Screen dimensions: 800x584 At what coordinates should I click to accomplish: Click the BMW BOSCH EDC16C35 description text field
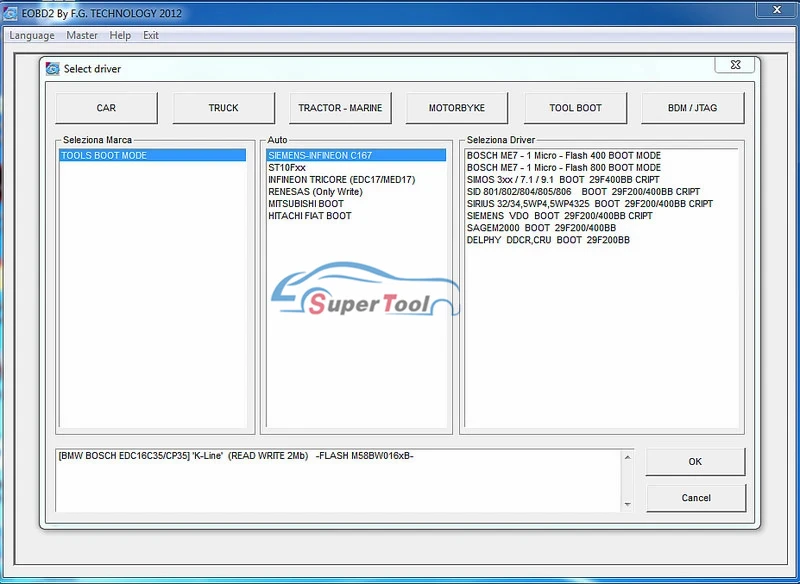[339, 481]
